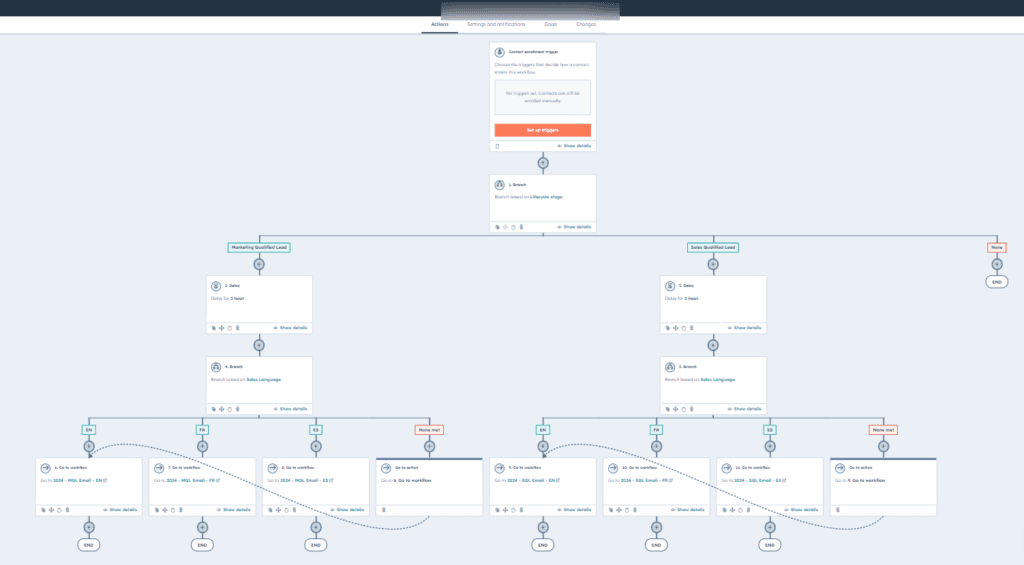
Task: Add action below SQL Email - FR card
Action: point(656,527)
